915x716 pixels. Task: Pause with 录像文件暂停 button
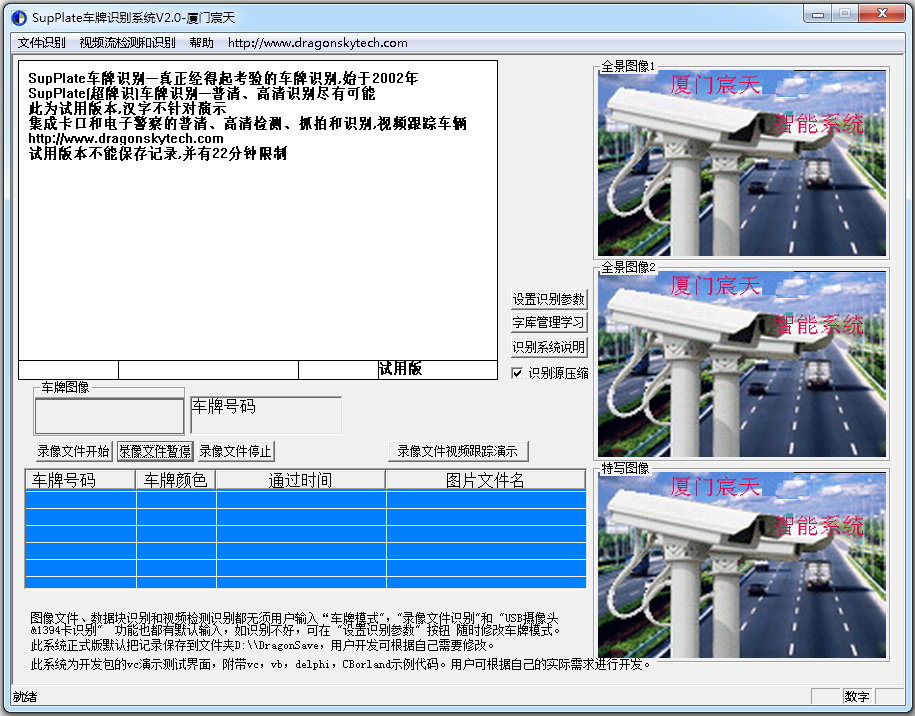[x=155, y=451]
